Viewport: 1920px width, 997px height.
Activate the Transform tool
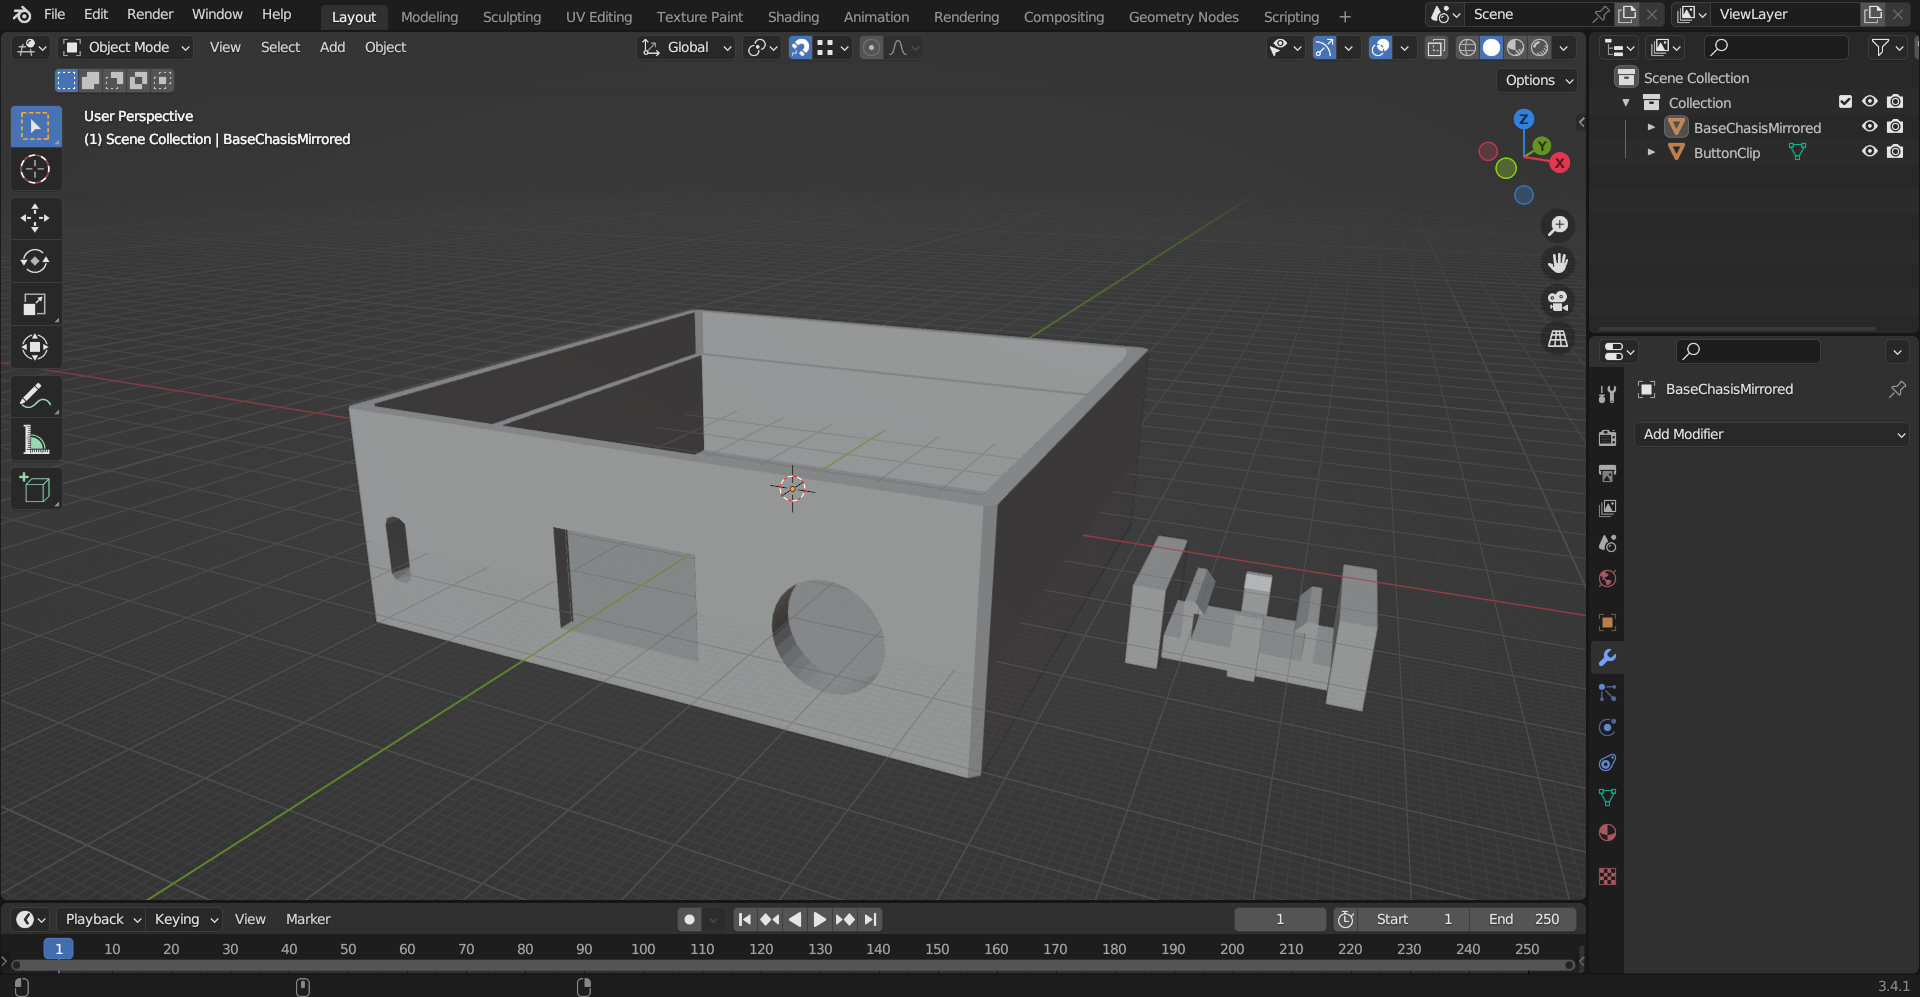(x=35, y=347)
